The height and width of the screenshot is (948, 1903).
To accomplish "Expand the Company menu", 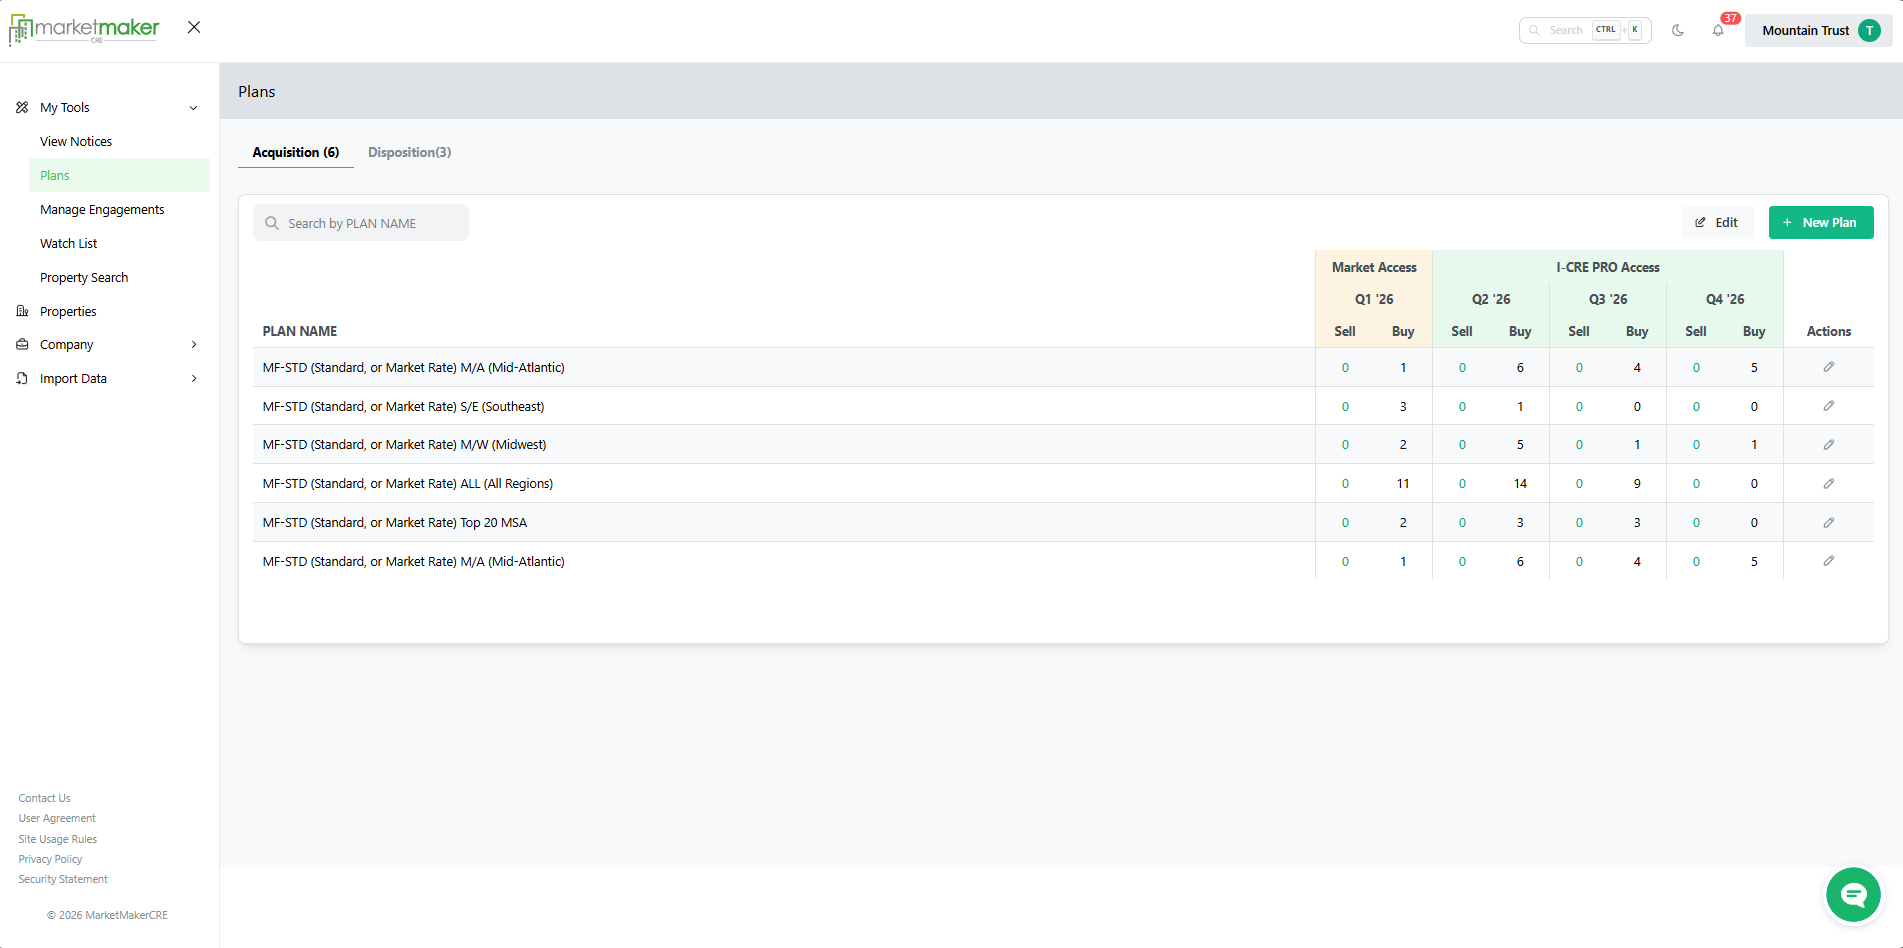I will tap(193, 345).
